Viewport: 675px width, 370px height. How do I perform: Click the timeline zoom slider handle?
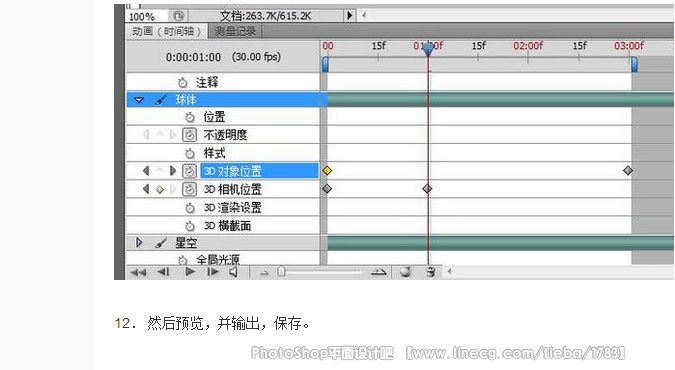pos(281,271)
